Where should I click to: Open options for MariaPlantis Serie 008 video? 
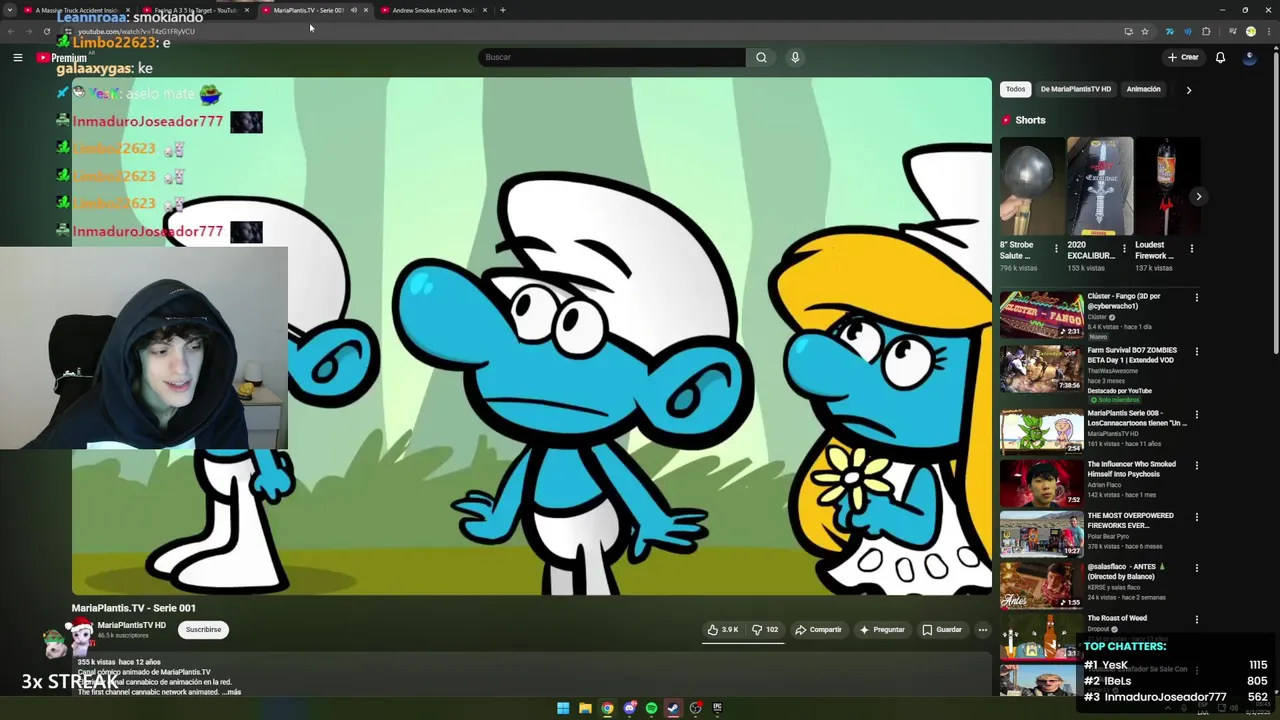[1196, 414]
